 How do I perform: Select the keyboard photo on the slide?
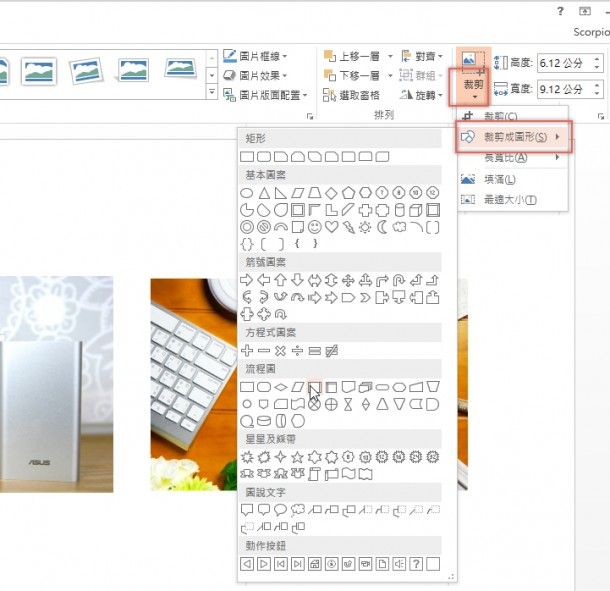[194, 384]
